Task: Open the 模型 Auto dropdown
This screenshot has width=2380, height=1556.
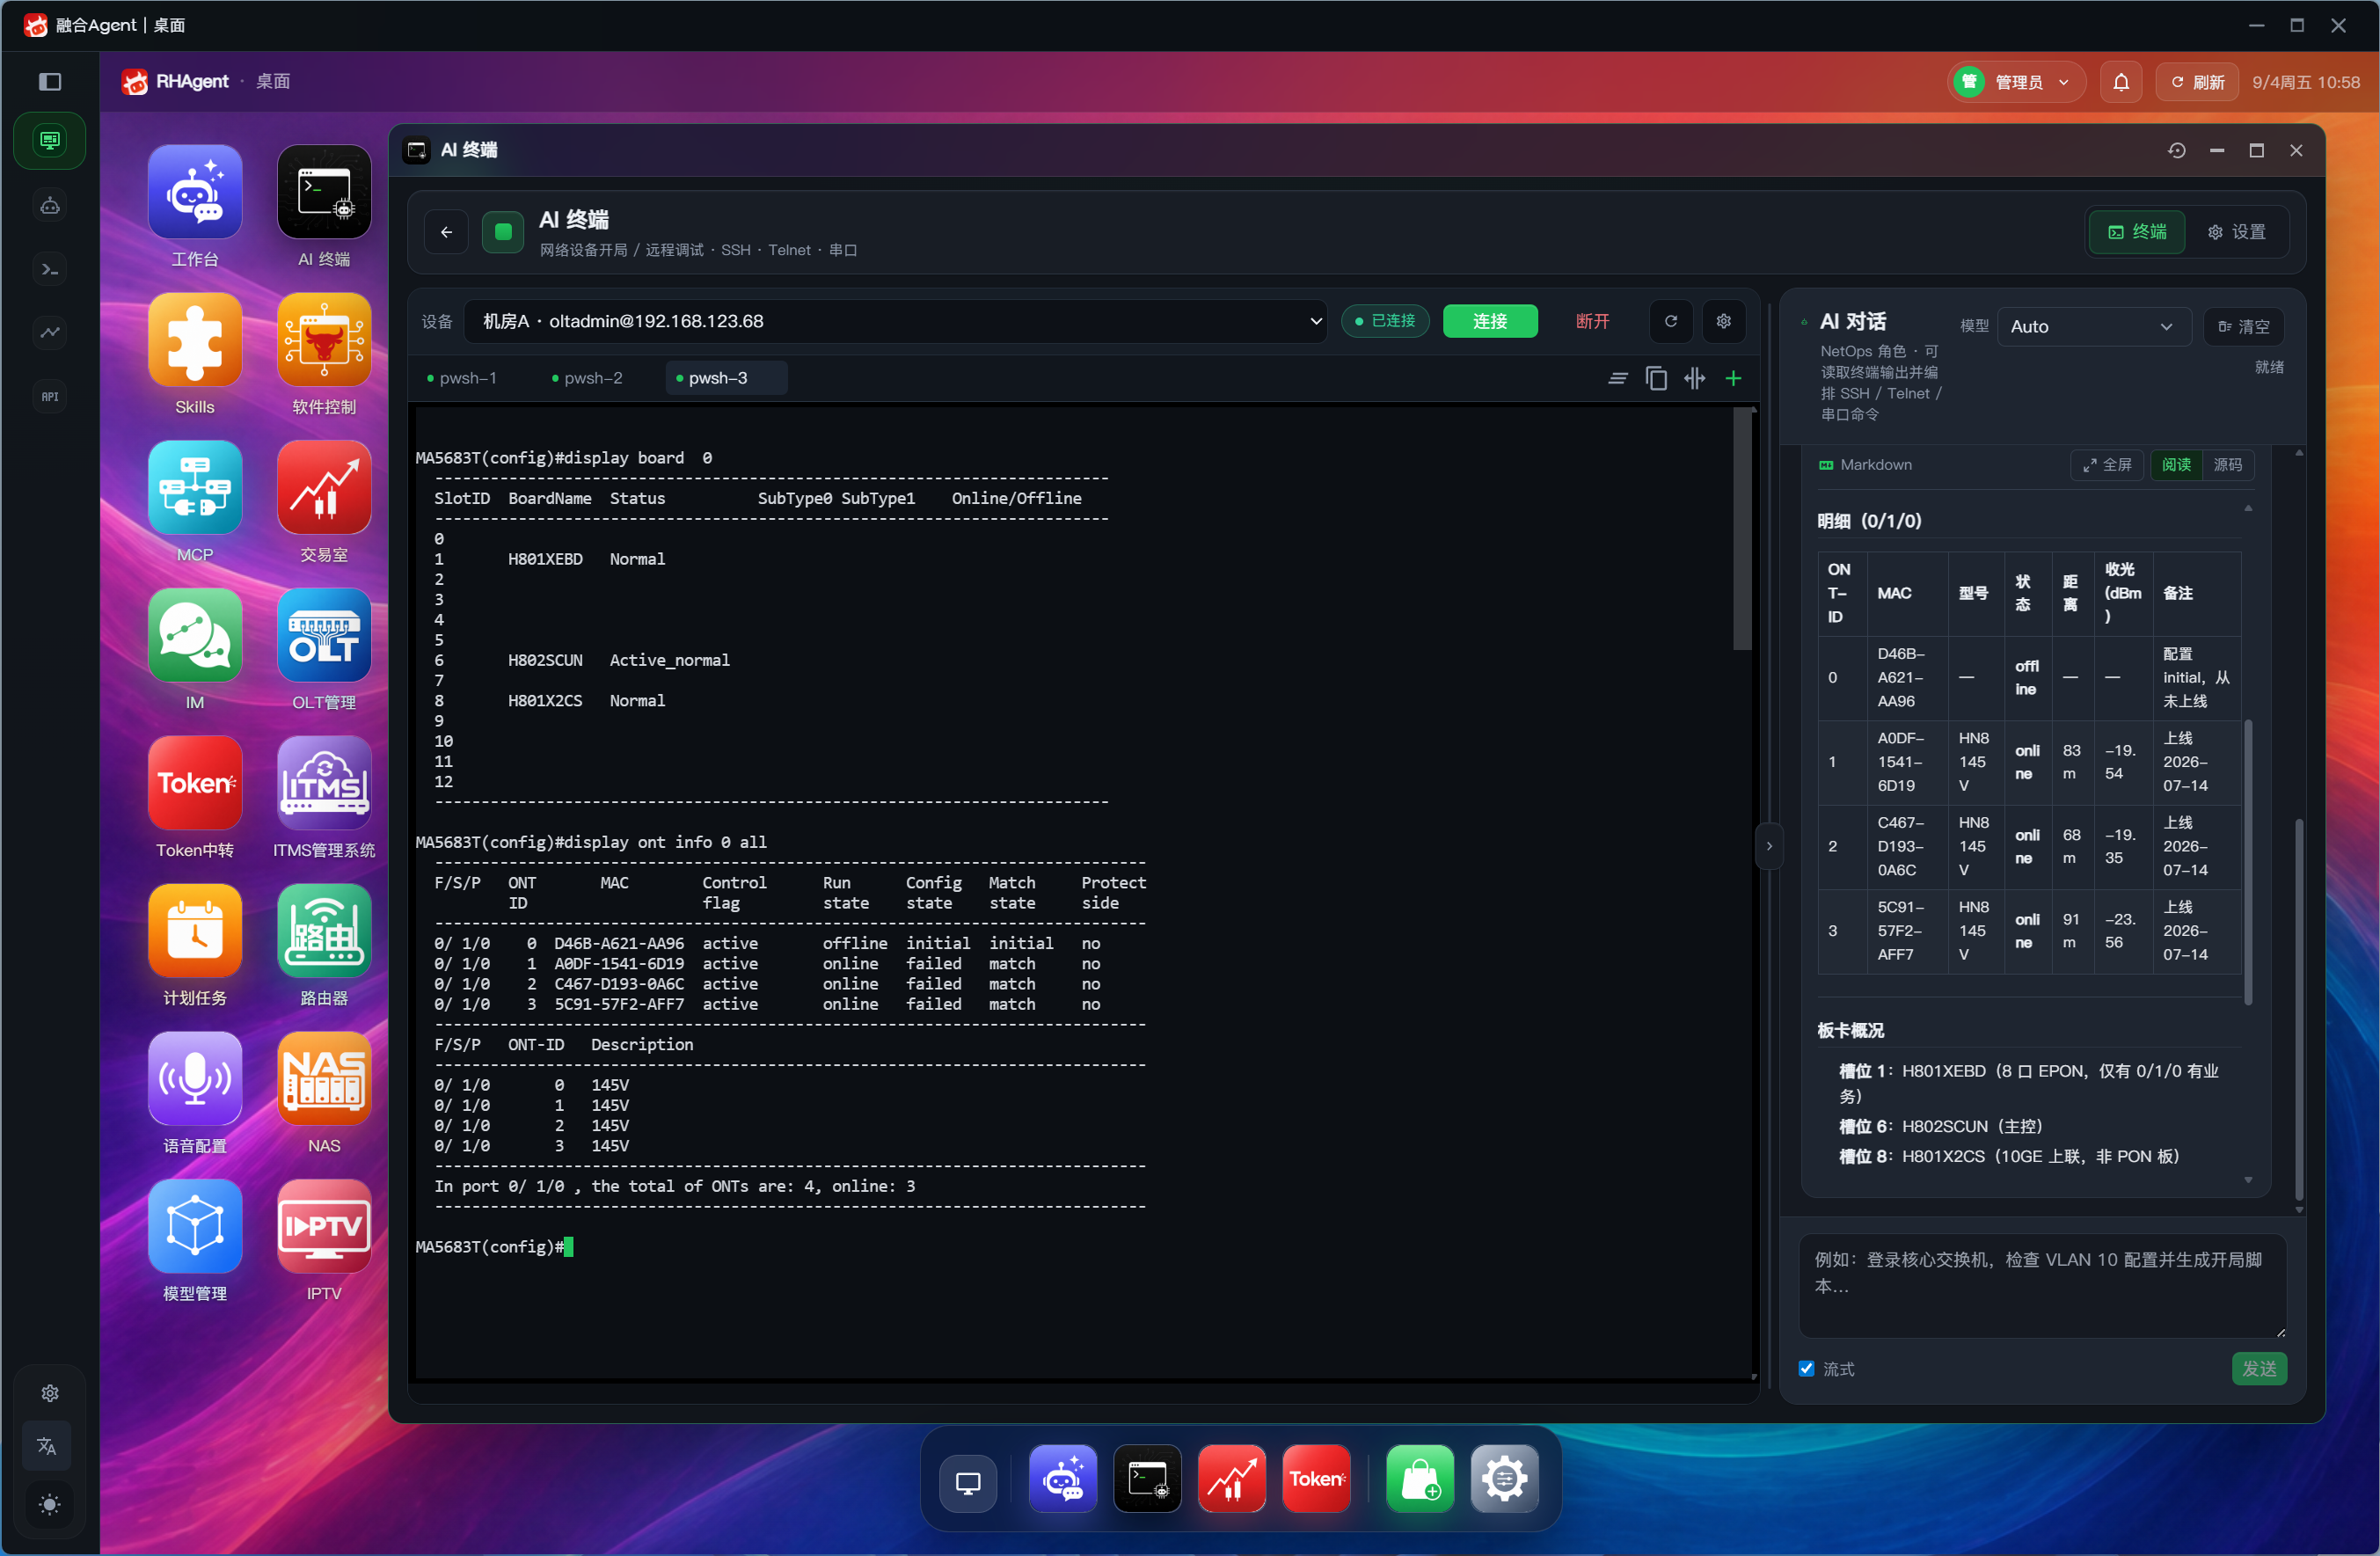Action: click(2093, 327)
